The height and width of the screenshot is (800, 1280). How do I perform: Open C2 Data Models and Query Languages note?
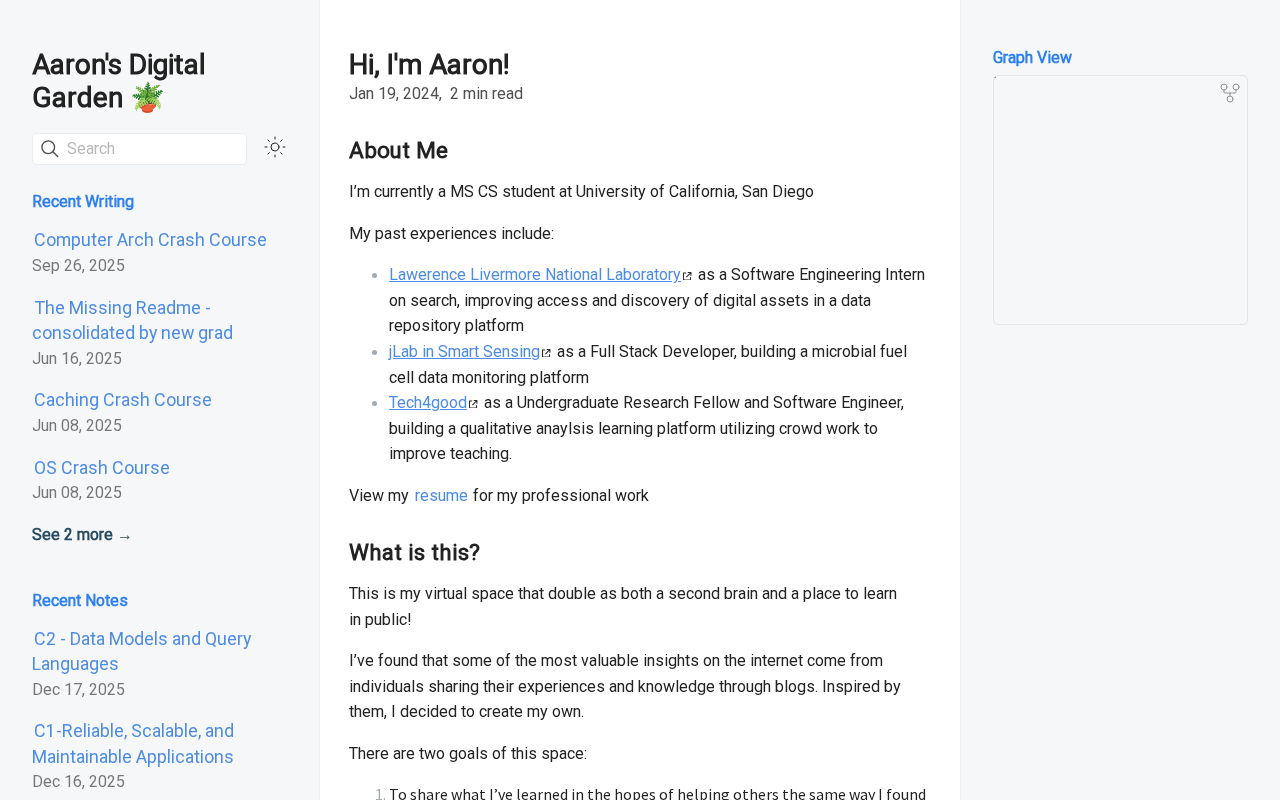142,651
